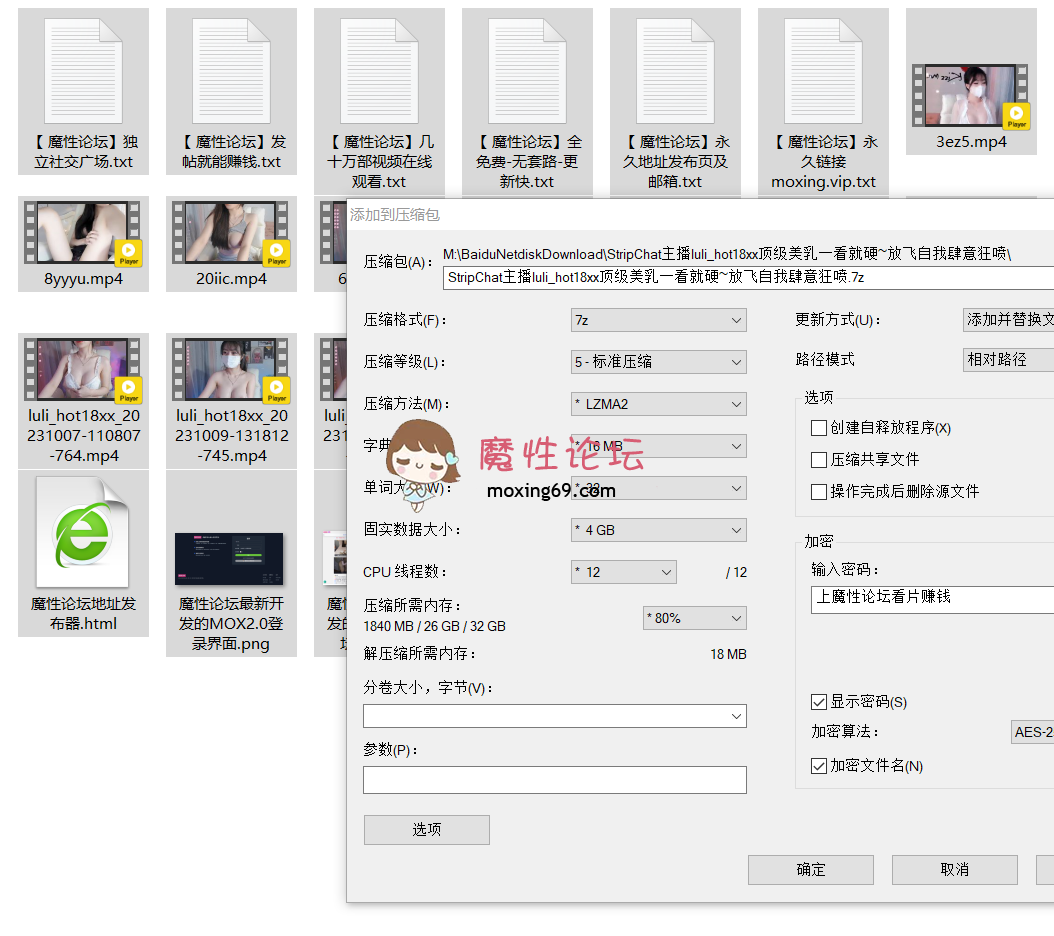Screen dimensions: 1054x936
Task: Click the 确定 confirm button
Action: coord(810,869)
